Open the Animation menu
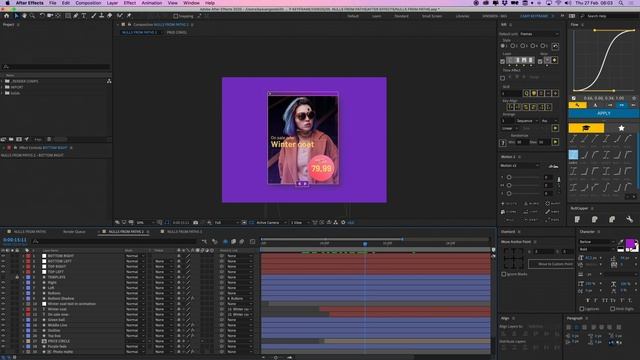This screenshot has height=360, width=640. (x=151, y=3)
